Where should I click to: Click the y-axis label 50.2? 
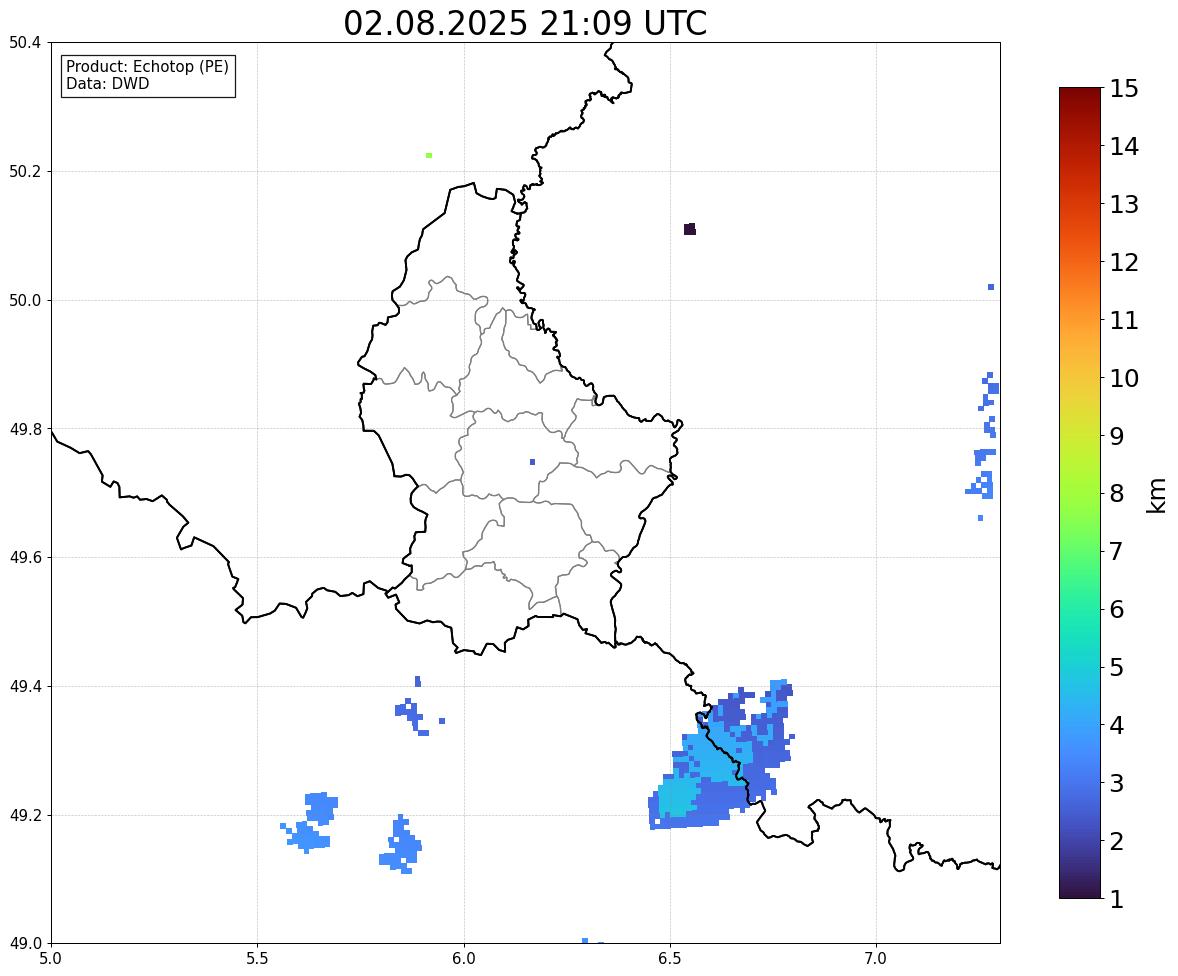coord(25,171)
